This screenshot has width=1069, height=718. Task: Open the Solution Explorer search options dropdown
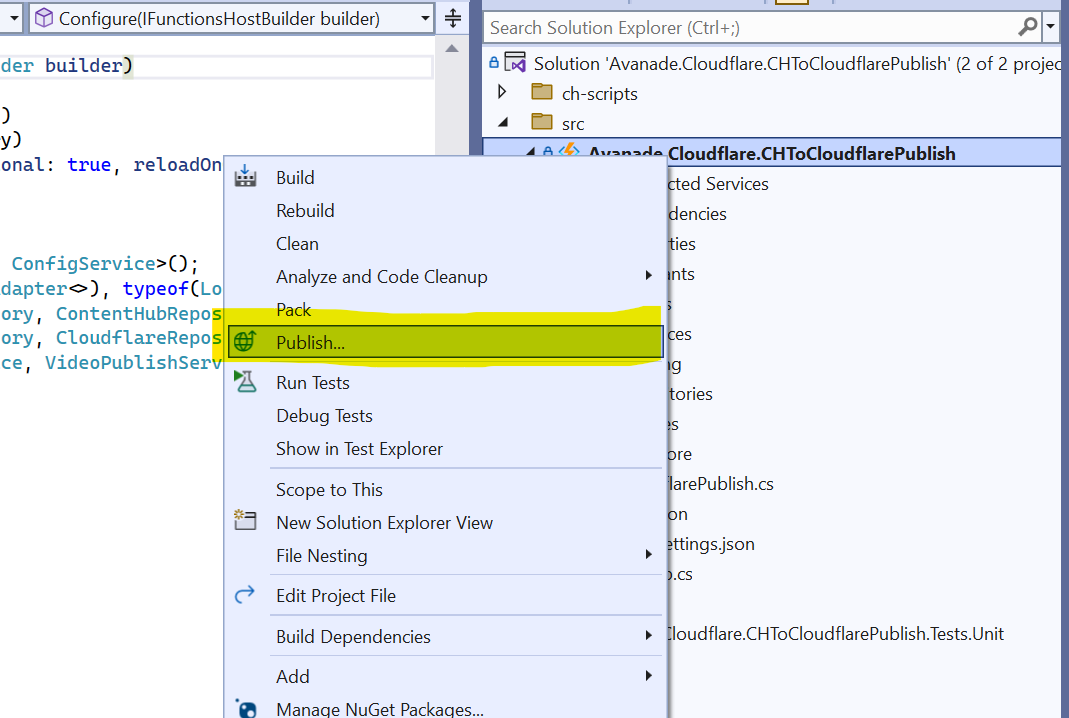point(1051,27)
